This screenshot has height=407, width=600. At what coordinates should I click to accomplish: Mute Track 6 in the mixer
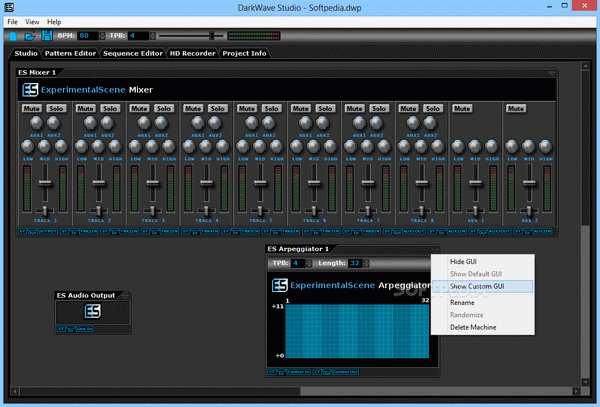point(300,109)
